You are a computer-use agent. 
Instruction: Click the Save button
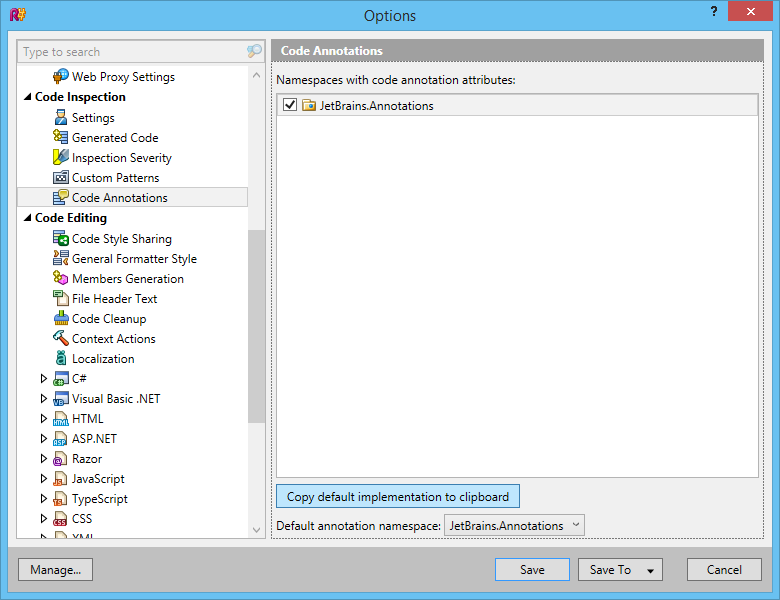[x=532, y=570]
